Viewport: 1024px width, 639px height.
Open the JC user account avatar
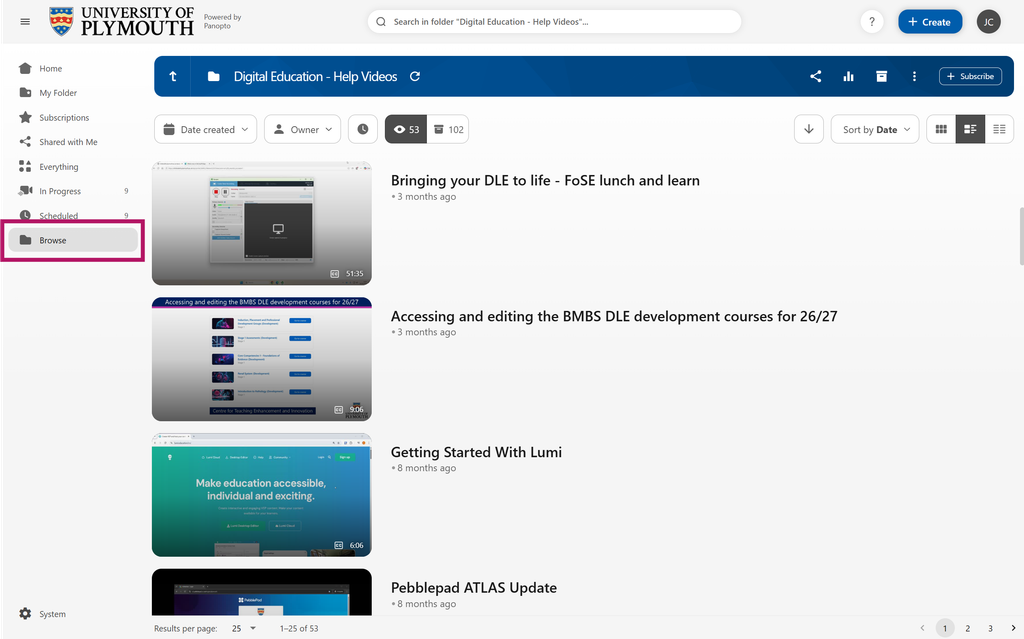(x=988, y=22)
